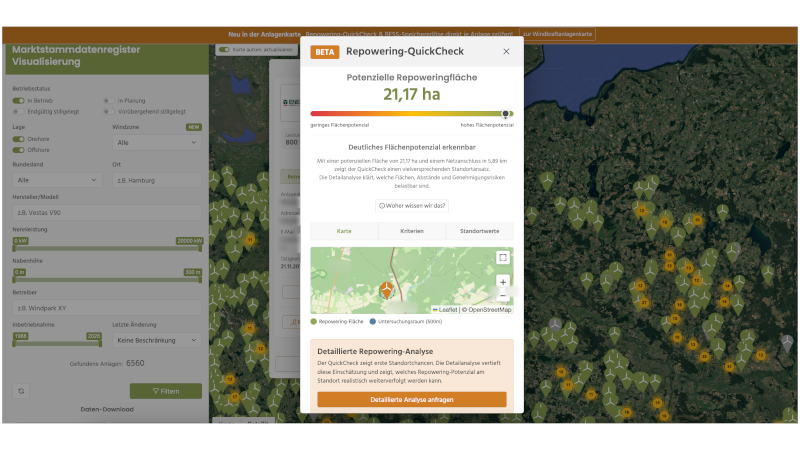Switch to the Kriterien tab
The width and height of the screenshot is (800, 450).
tap(412, 231)
